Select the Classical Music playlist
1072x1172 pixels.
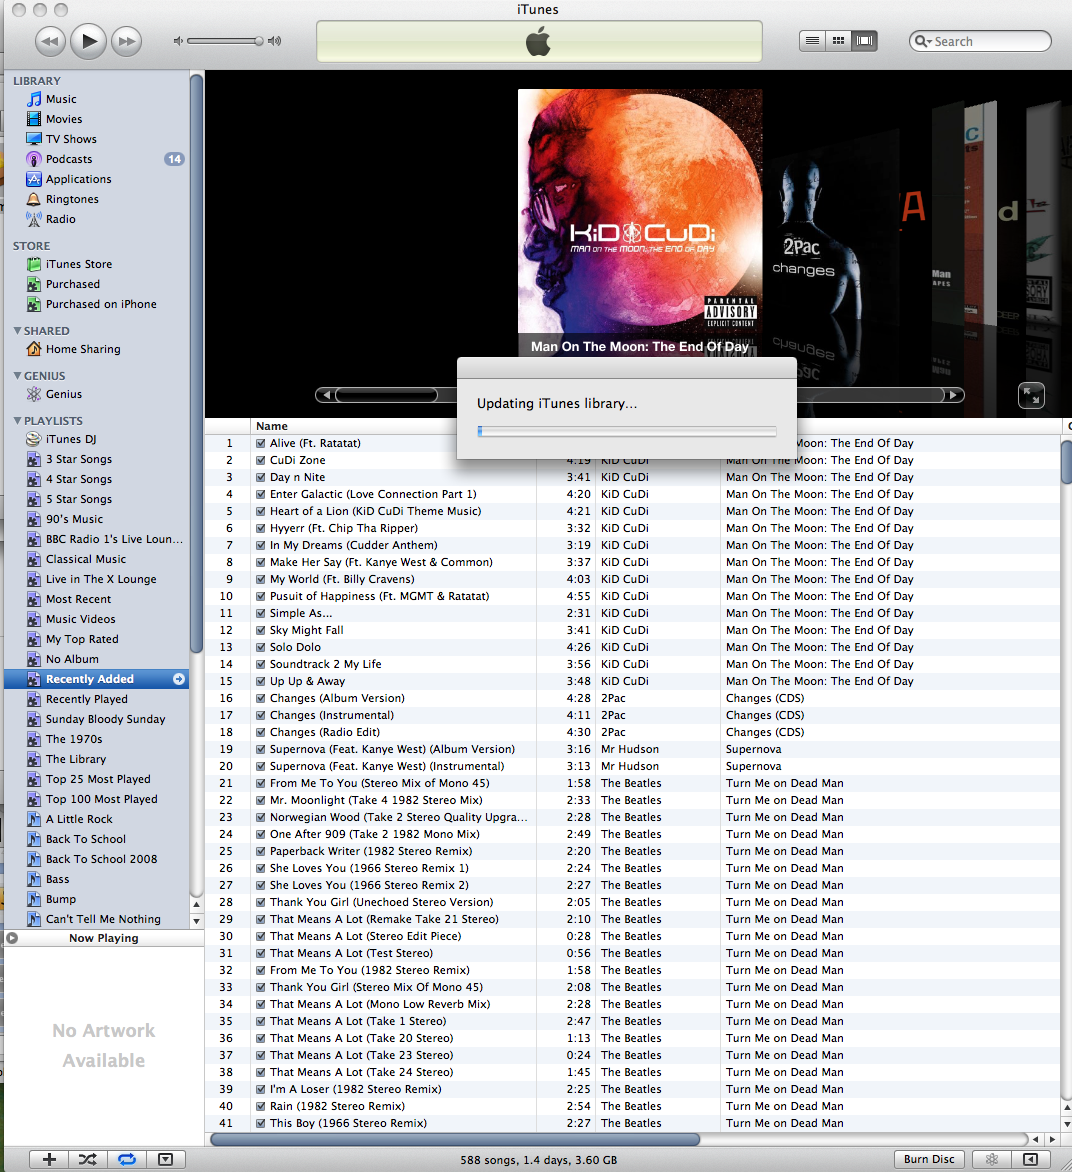86,560
